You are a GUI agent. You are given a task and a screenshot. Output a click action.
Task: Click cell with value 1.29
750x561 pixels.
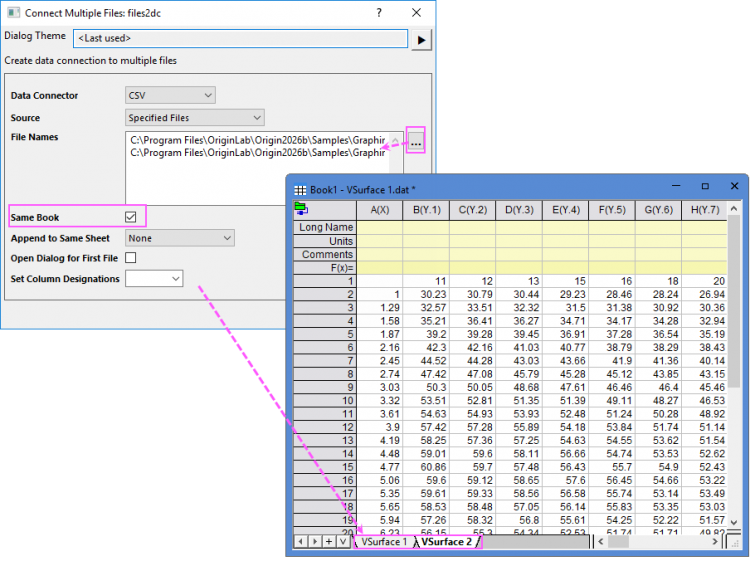point(380,308)
